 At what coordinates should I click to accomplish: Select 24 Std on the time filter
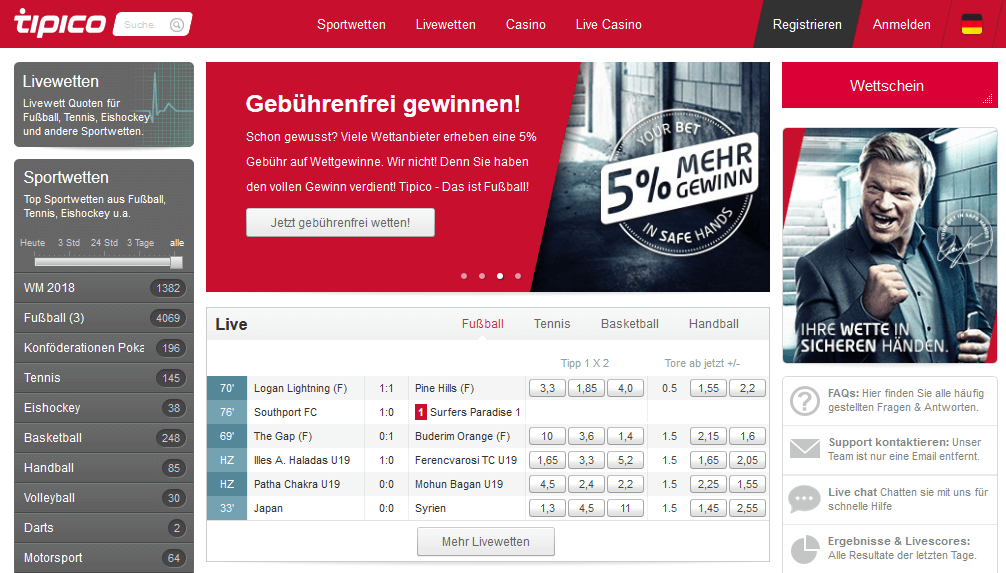(104, 243)
